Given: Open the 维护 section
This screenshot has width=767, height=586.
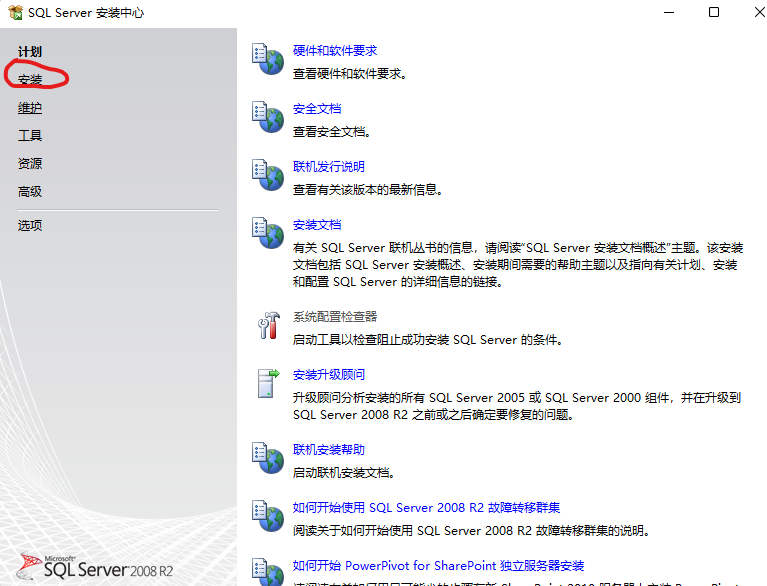Looking at the screenshot, I should pos(30,108).
